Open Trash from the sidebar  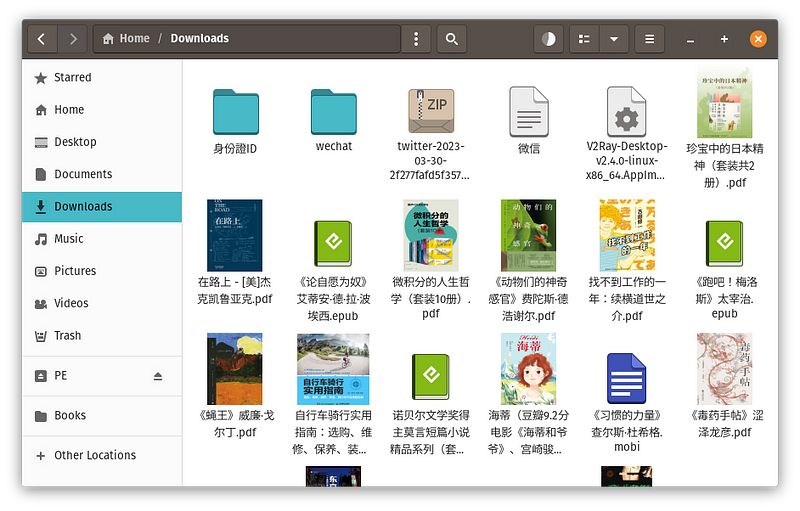click(x=102, y=336)
